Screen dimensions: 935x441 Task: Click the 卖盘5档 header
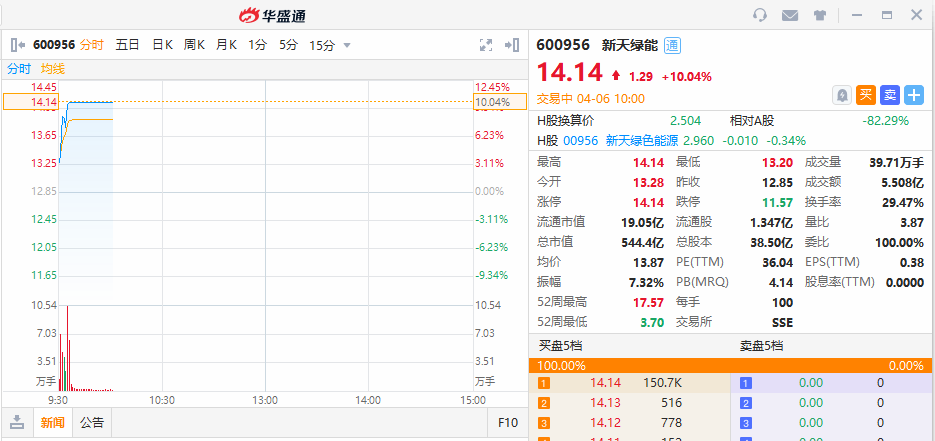[761, 346]
